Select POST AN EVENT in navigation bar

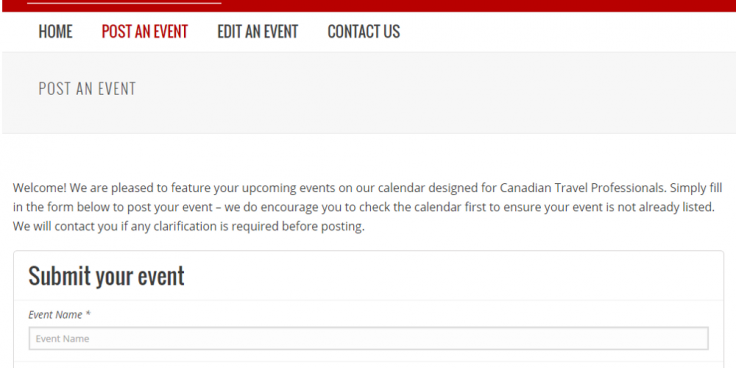(145, 32)
